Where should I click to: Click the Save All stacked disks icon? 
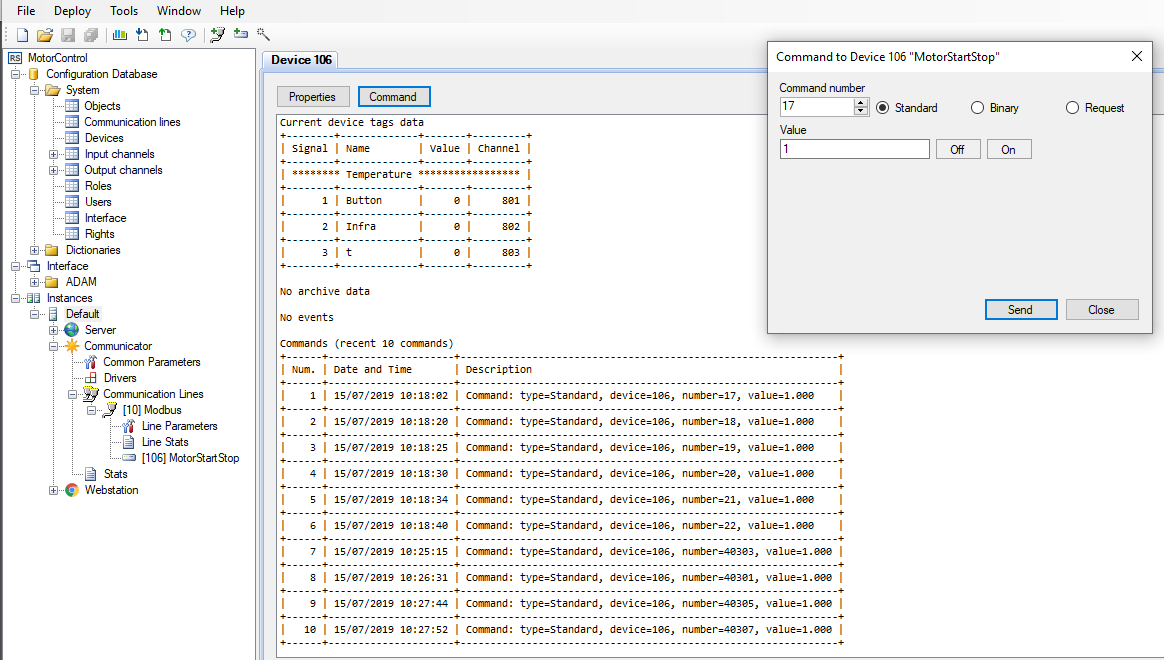pyautogui.click(x=91, y=35)
